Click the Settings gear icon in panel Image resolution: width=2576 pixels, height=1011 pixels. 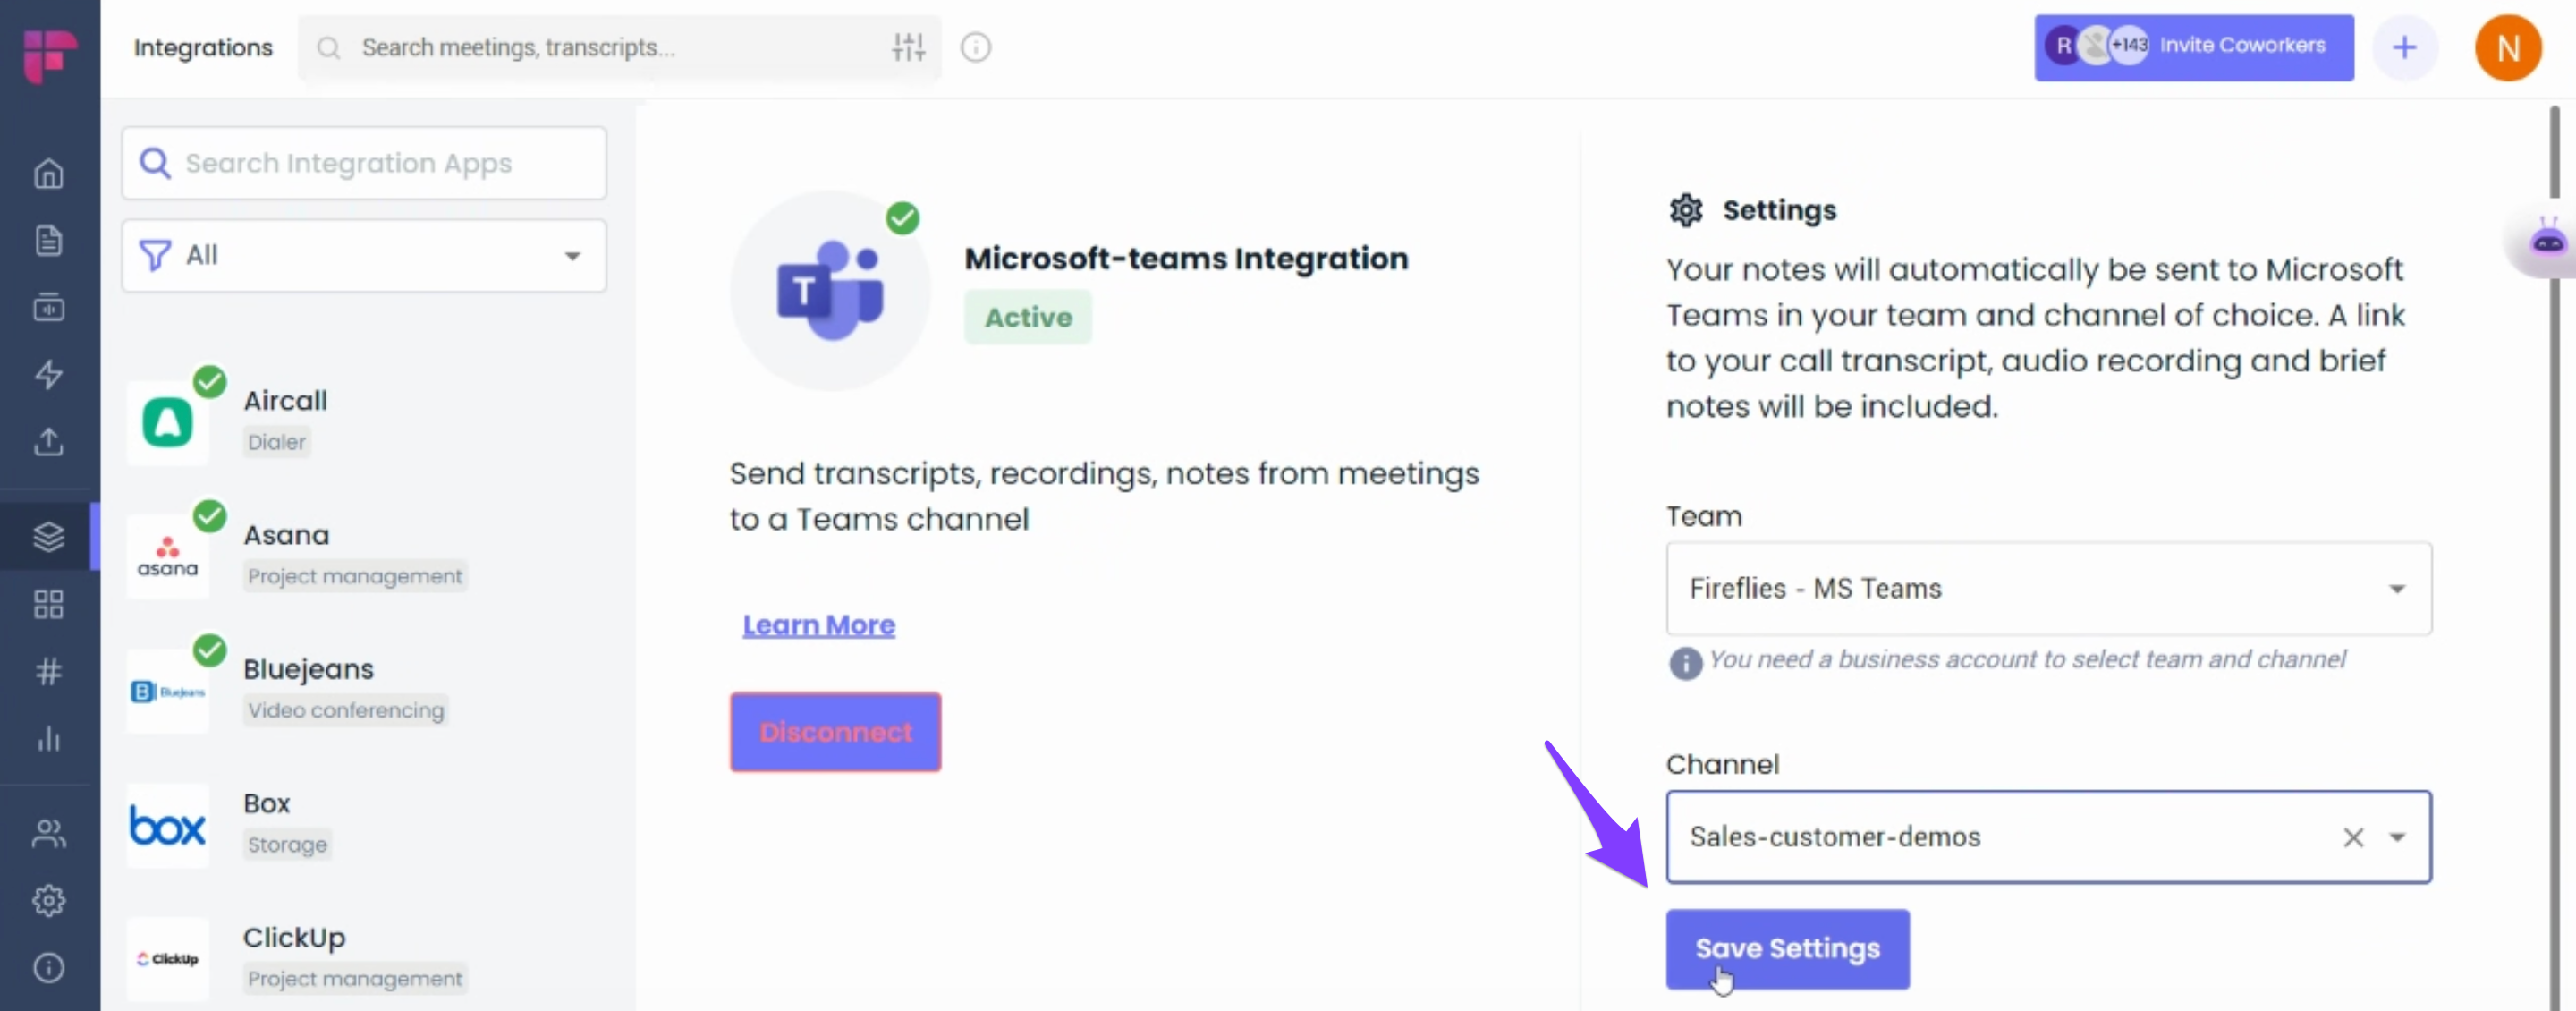coord(1685,210)
